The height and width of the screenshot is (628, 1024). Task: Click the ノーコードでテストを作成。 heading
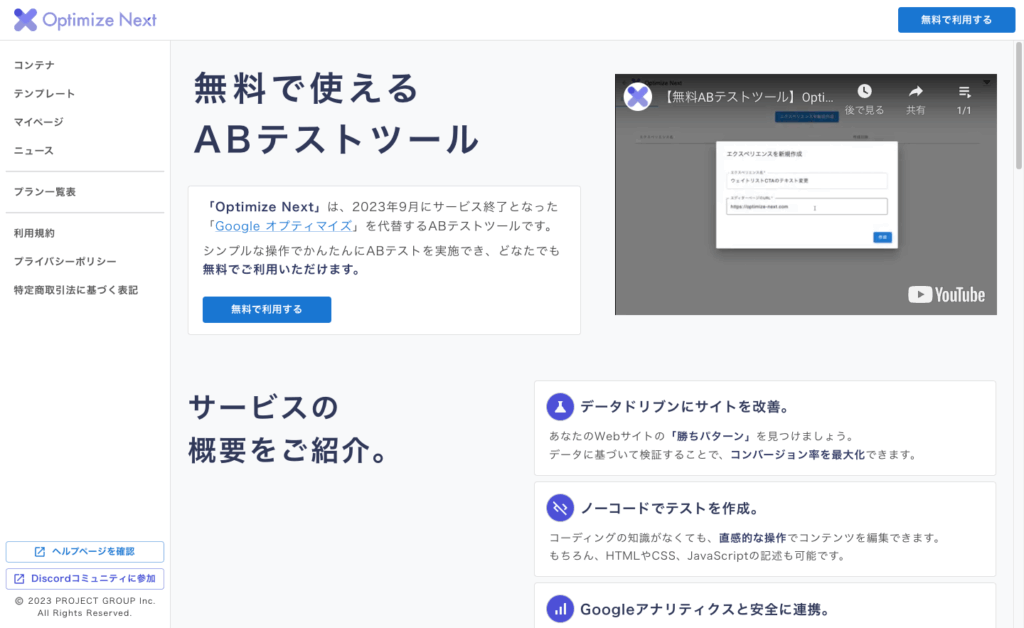(671, 508)
